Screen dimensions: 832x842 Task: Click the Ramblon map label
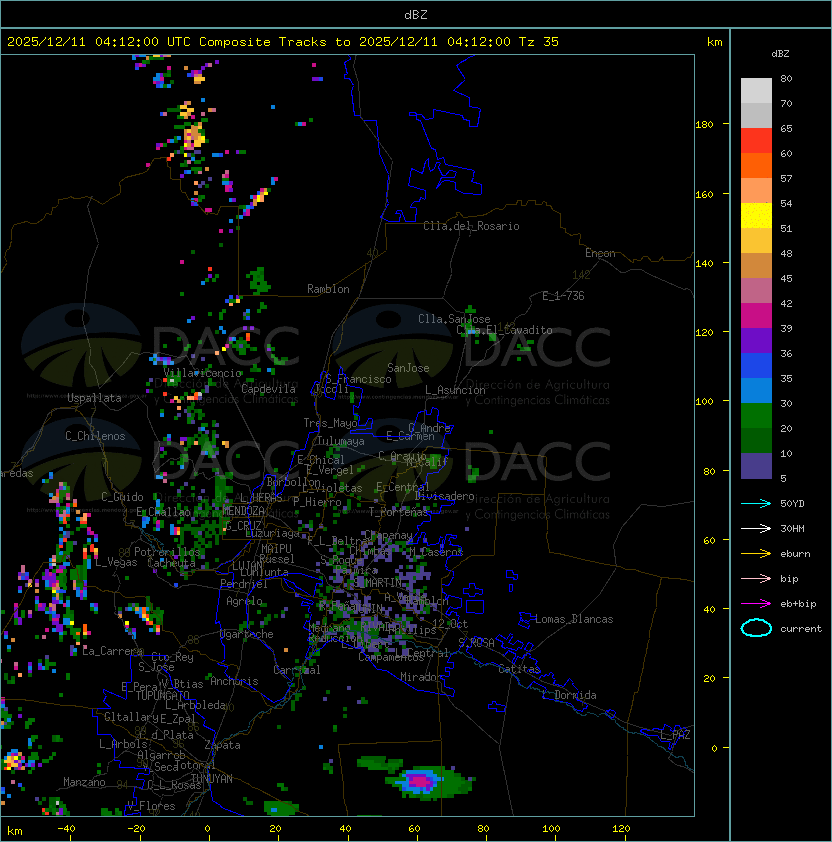tap(328, 289)
